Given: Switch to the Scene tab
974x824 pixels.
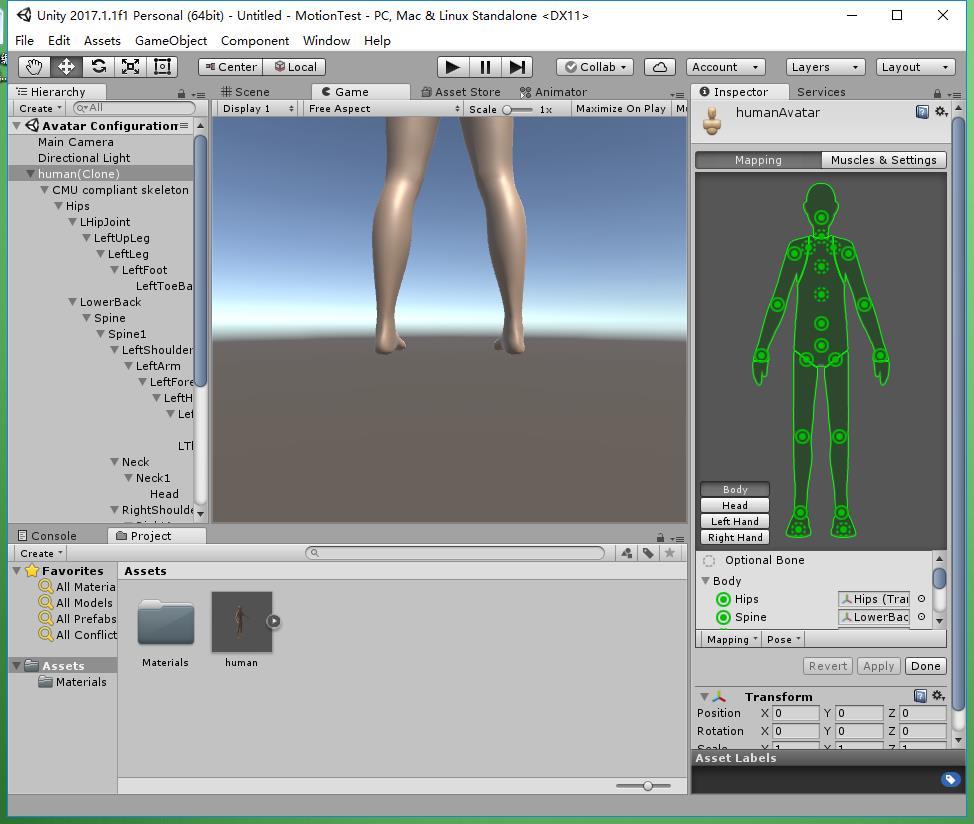Looking at the screenshot, I should click(x=245, y=92).
